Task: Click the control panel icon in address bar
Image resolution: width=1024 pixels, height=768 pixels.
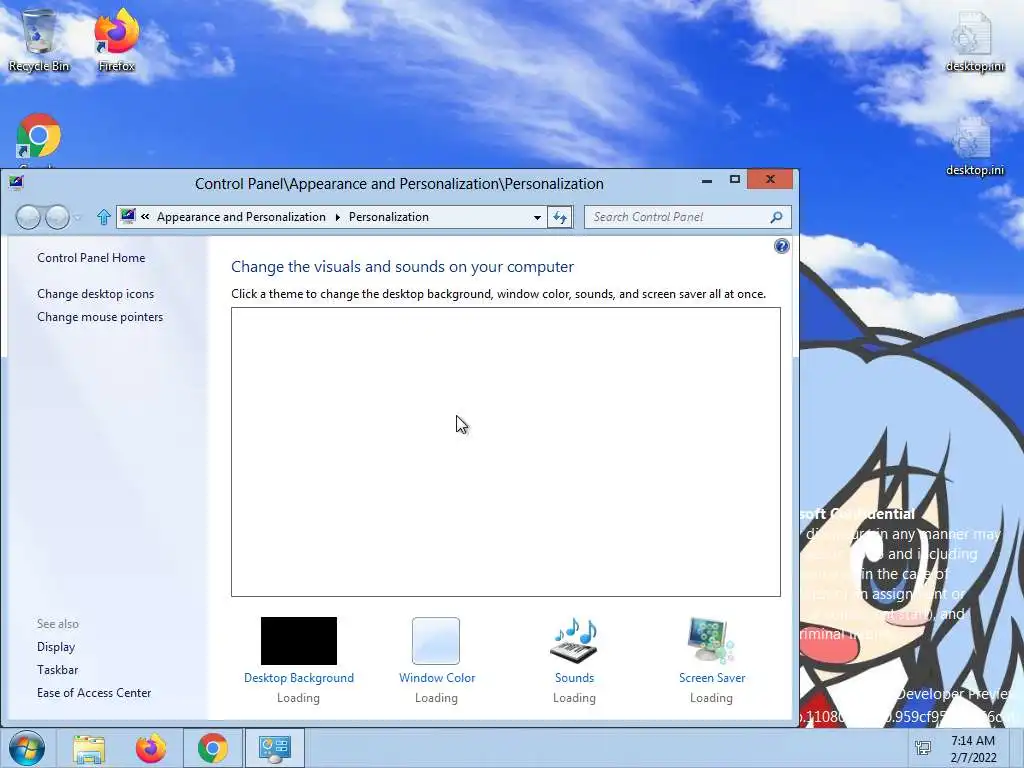Action: click(x=128, y=216)
